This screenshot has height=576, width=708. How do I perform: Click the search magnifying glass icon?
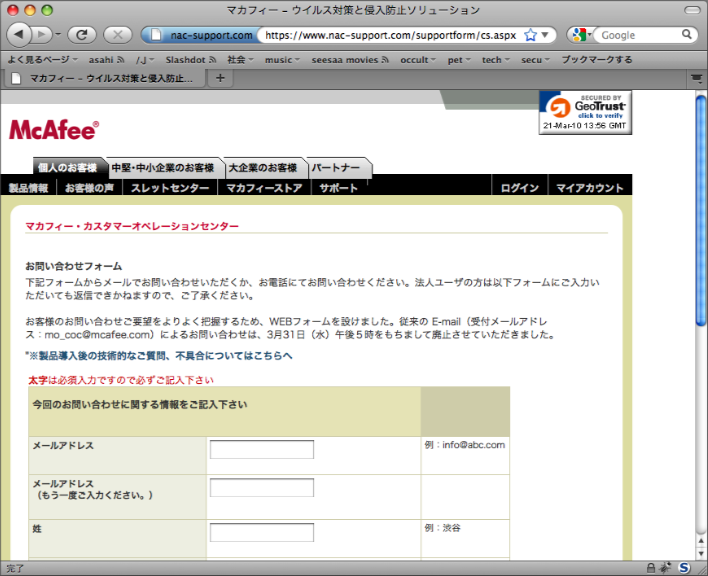click(686, 34)
